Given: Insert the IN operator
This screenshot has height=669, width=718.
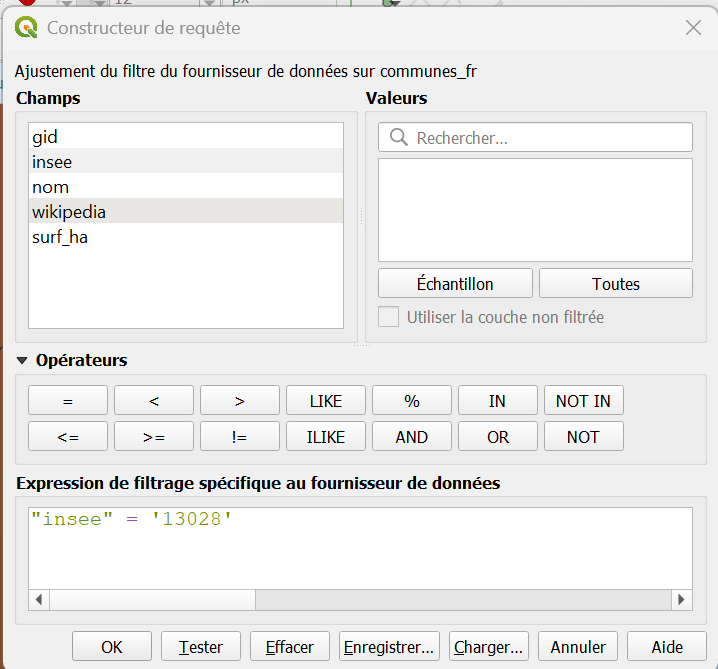Looking at the screenshot, I should 497,400.
